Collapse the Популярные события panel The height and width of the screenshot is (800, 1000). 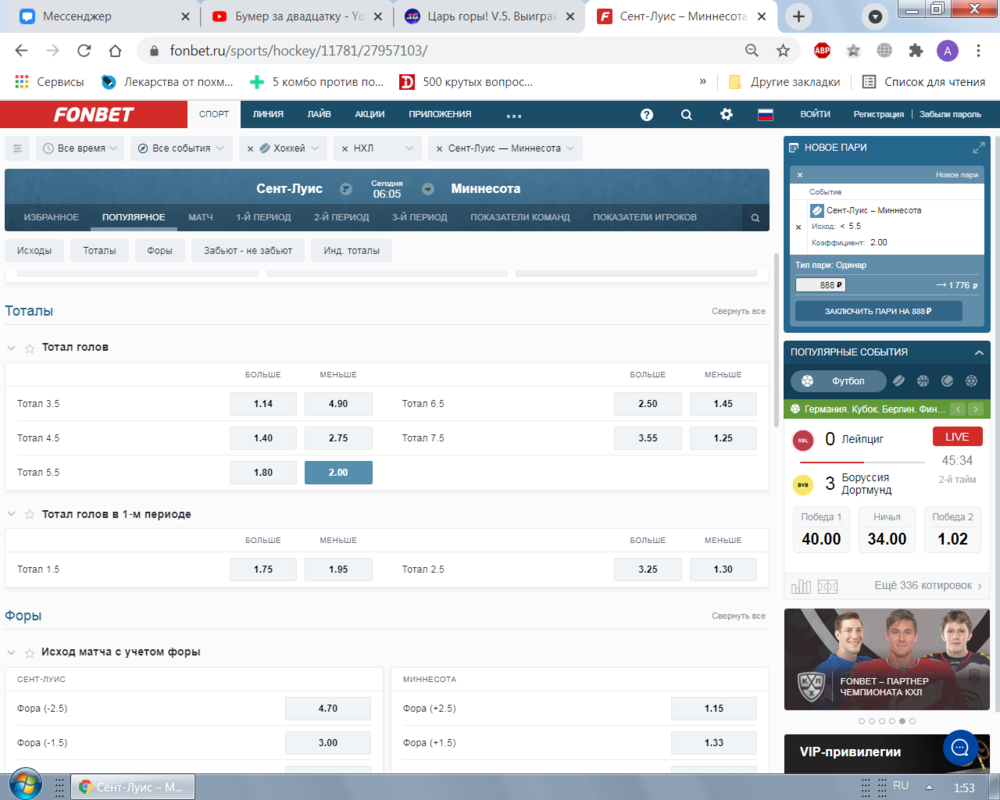click(979, 352)
